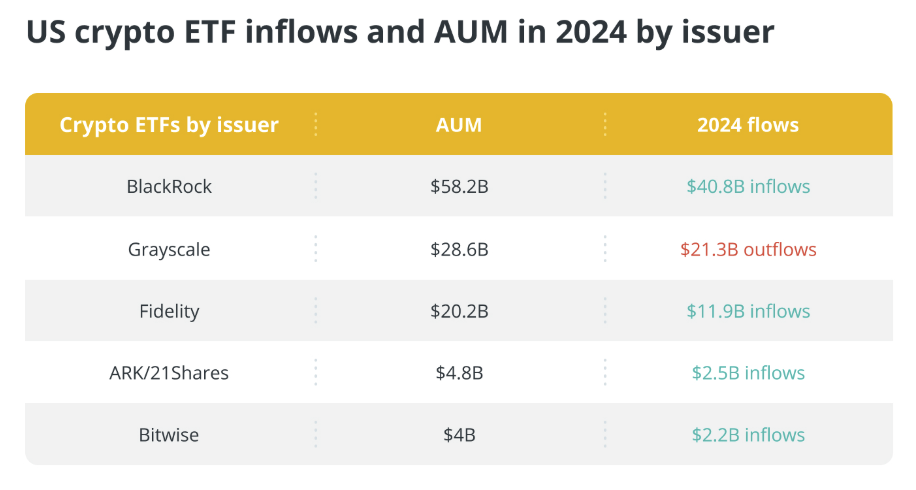Viewport: 916px width, 490px height.
Task: Click the AUM column header
Action: [x=459, y=125]
